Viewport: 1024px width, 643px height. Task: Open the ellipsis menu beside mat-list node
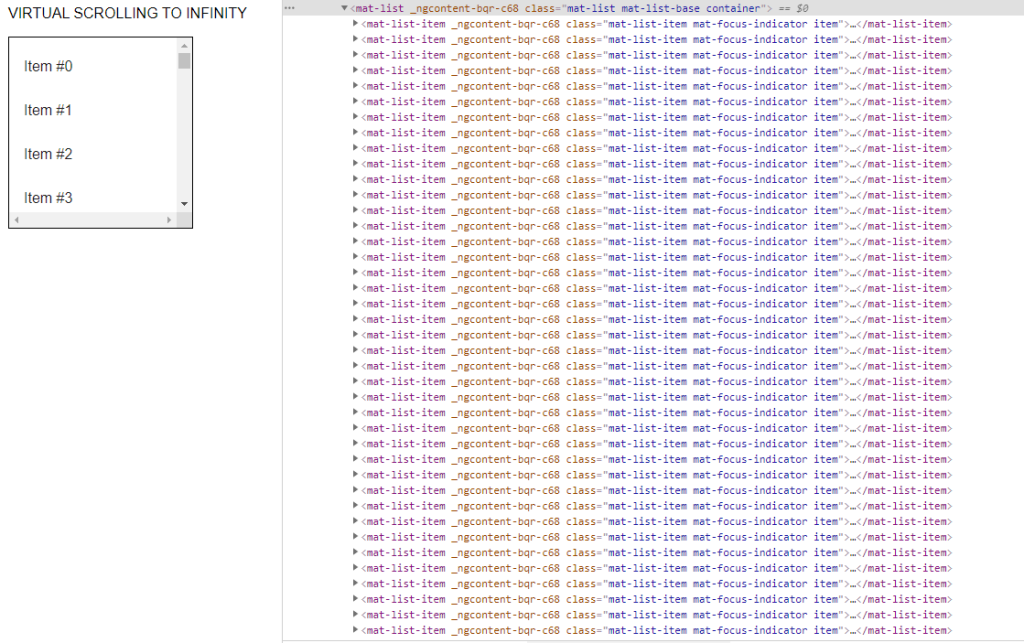pos(289,8)
